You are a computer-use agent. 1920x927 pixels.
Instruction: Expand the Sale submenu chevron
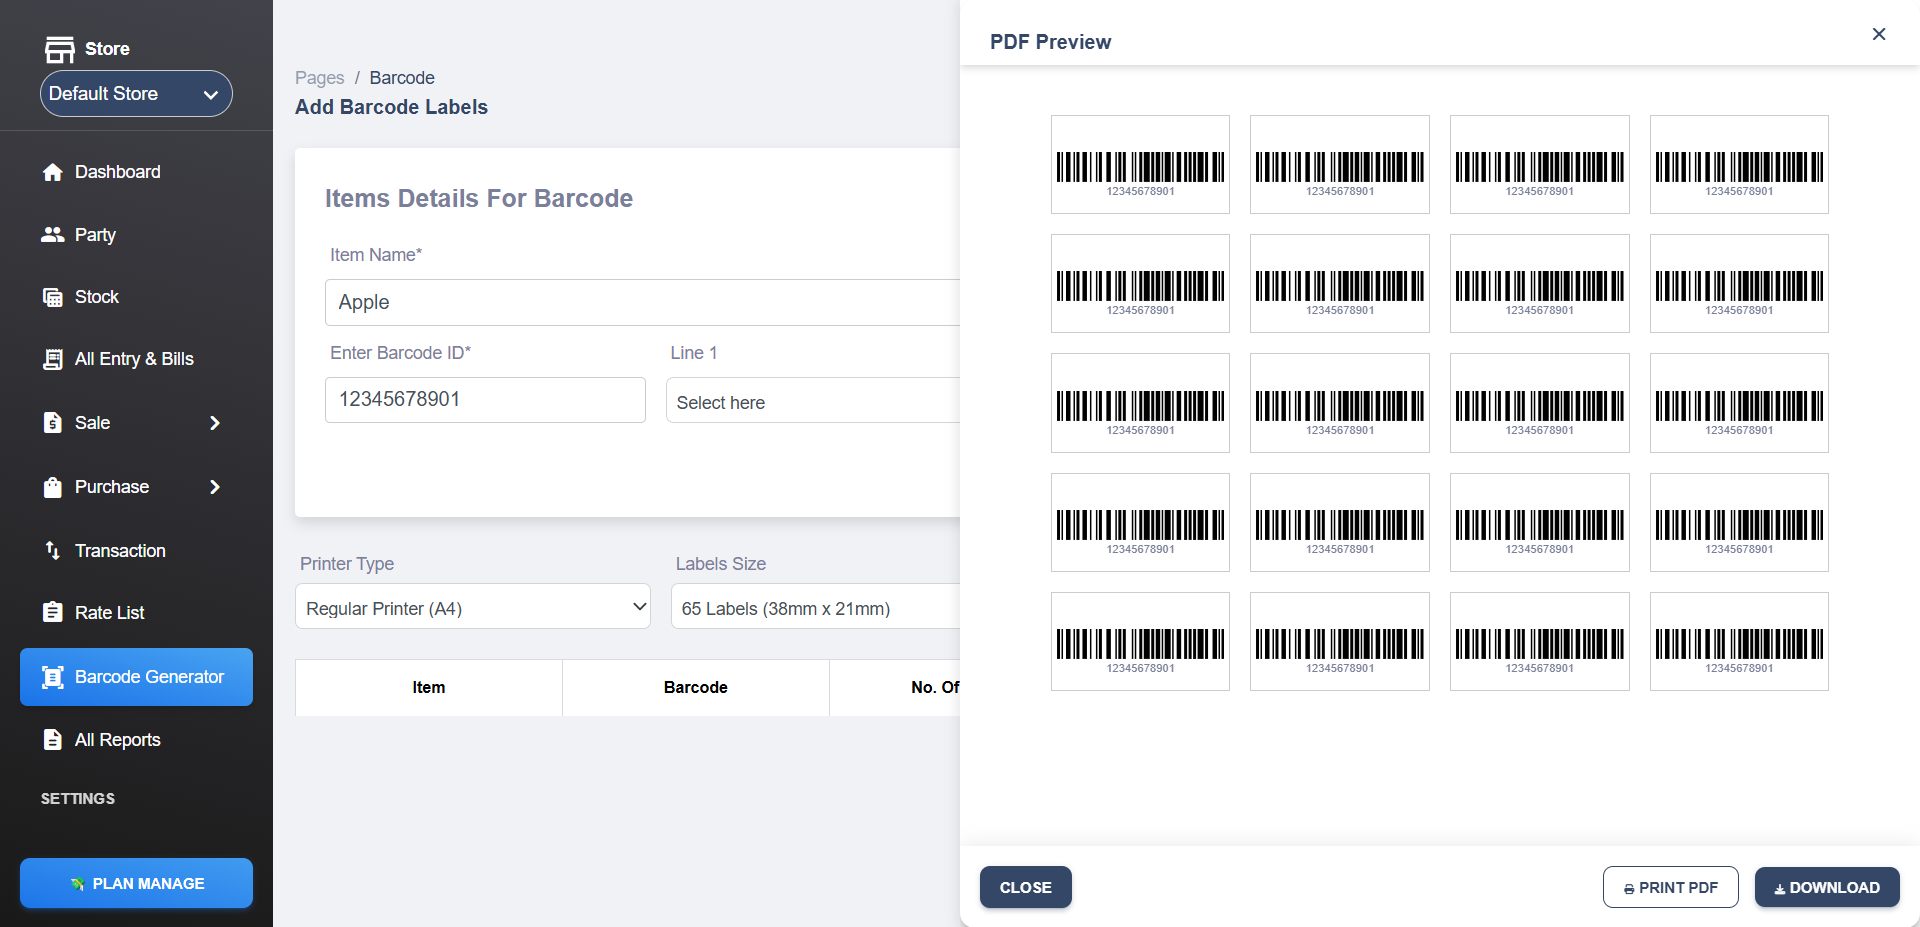(214, 423)
